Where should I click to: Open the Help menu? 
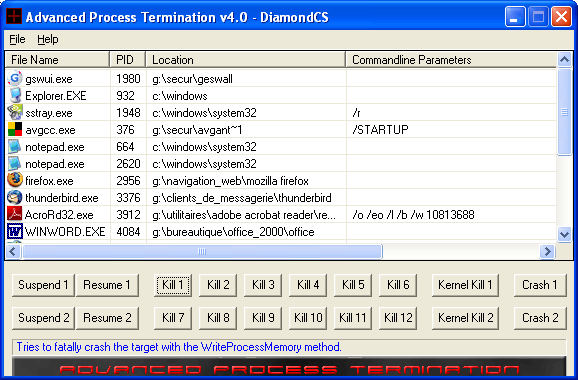click(48, 39)
